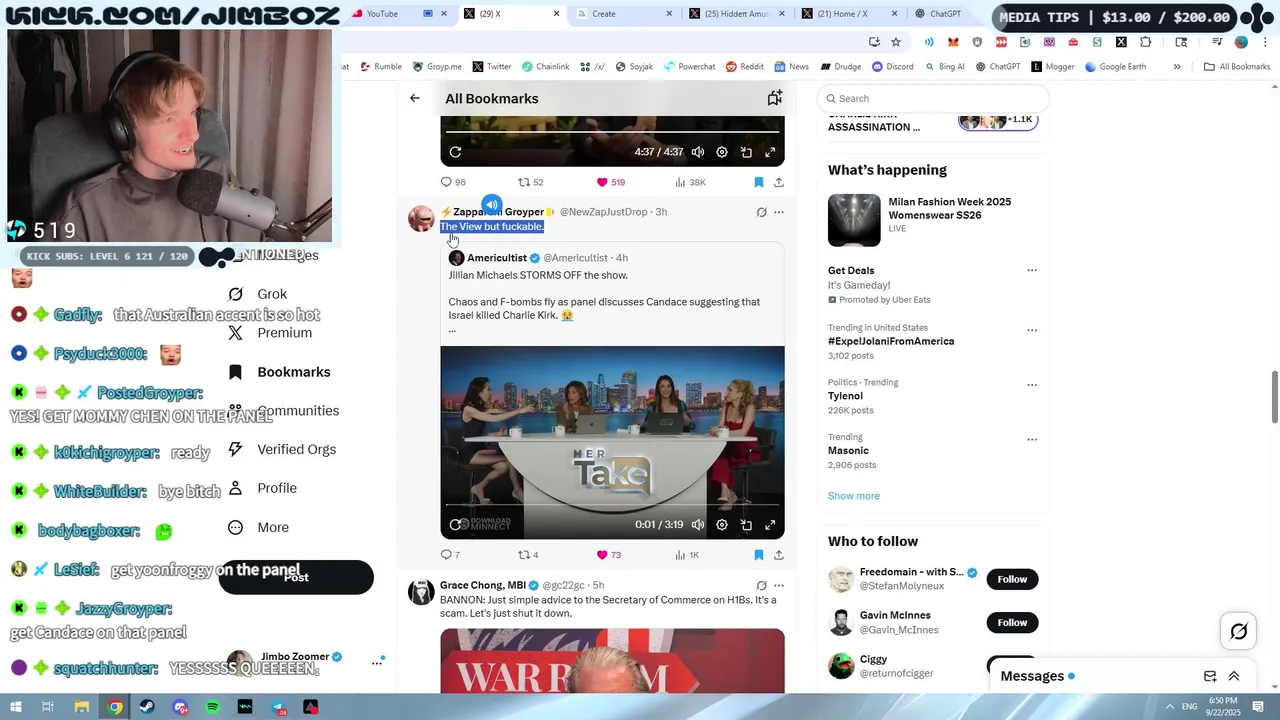The image size is (1280, 720).
Task: Open Americultist quoted post author
Action: tap(497, 258)
